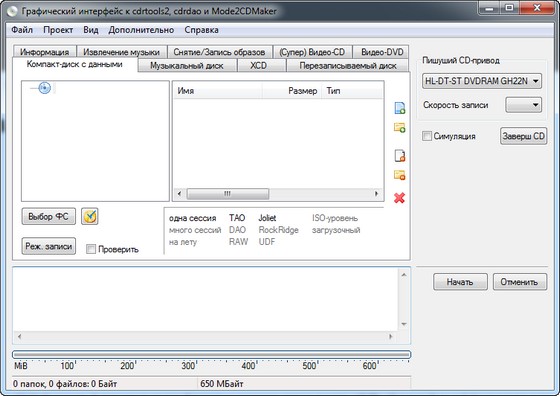Image resolution: width=560 pixels, height=396 pixels.
Task: Switch to the Музыкальный диск tab
Action: (x=187, y=66)
